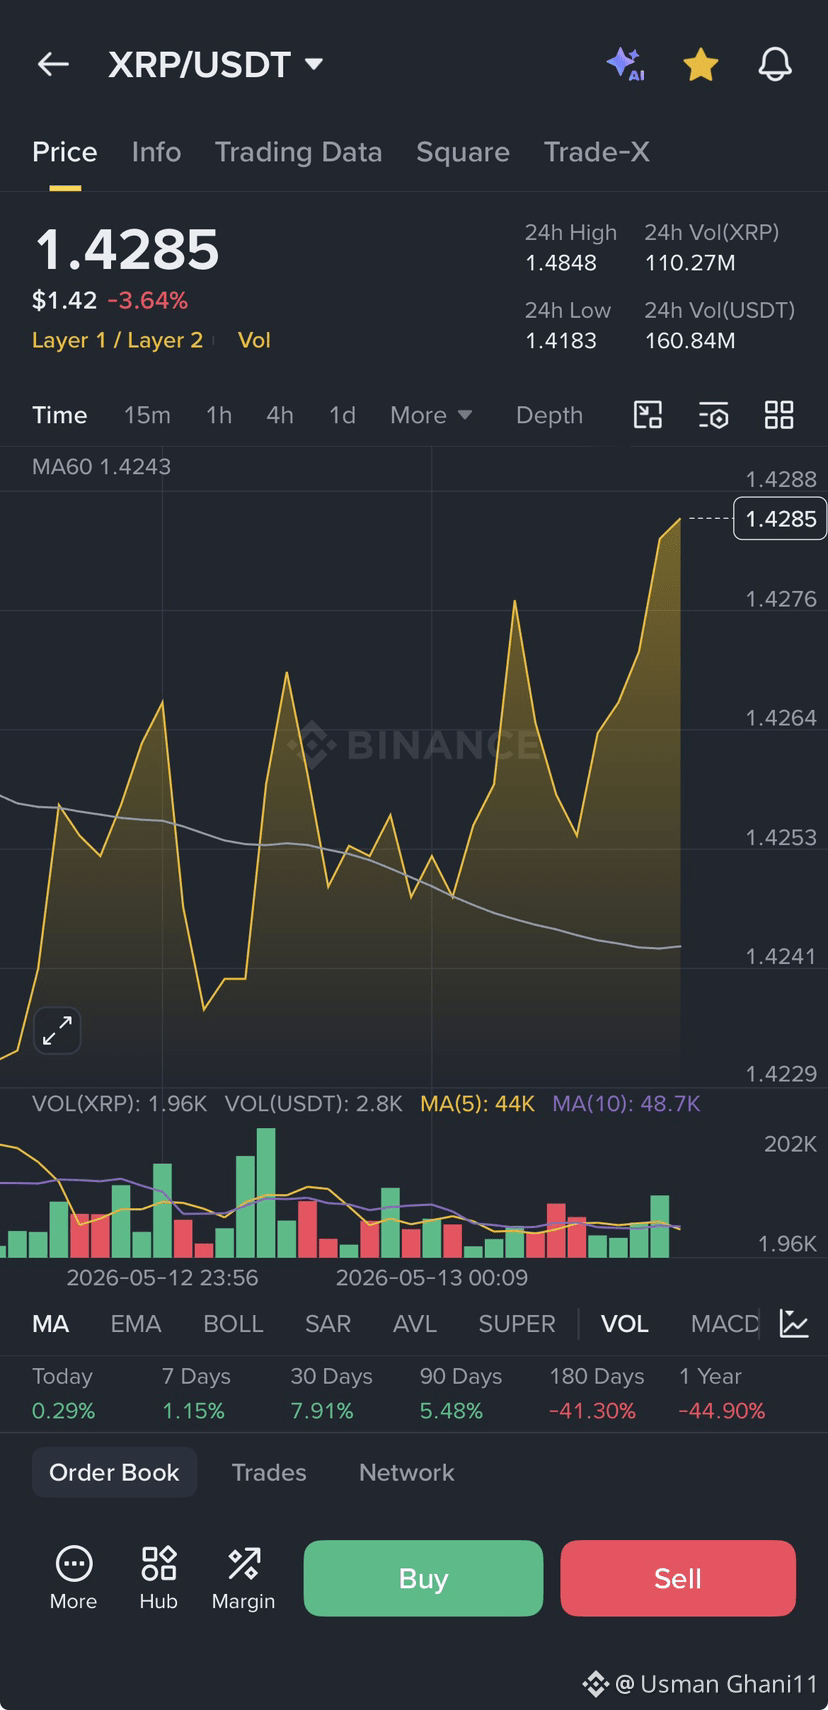The height and width of the screenshot is (1710, 828).
Task: Click 180 Days performance -41.30%
Action: click(x=592, y=1411)
